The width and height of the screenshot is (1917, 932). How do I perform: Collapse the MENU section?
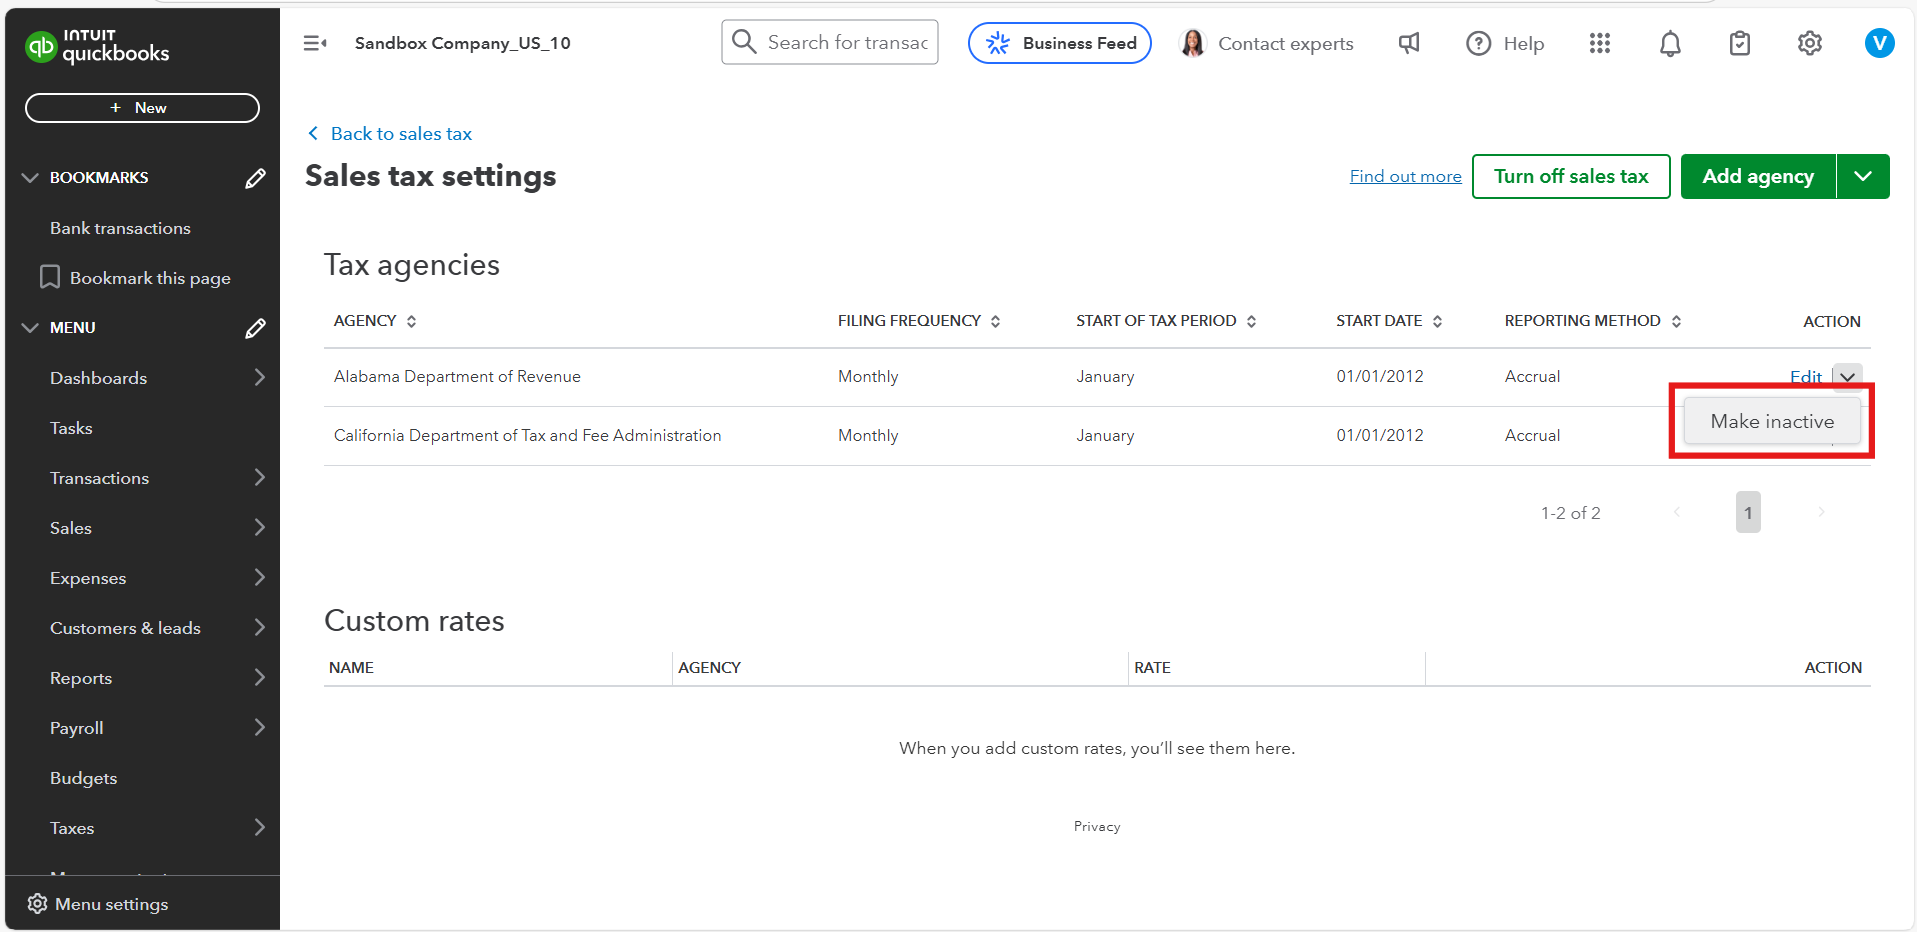(x=30, y=328)
